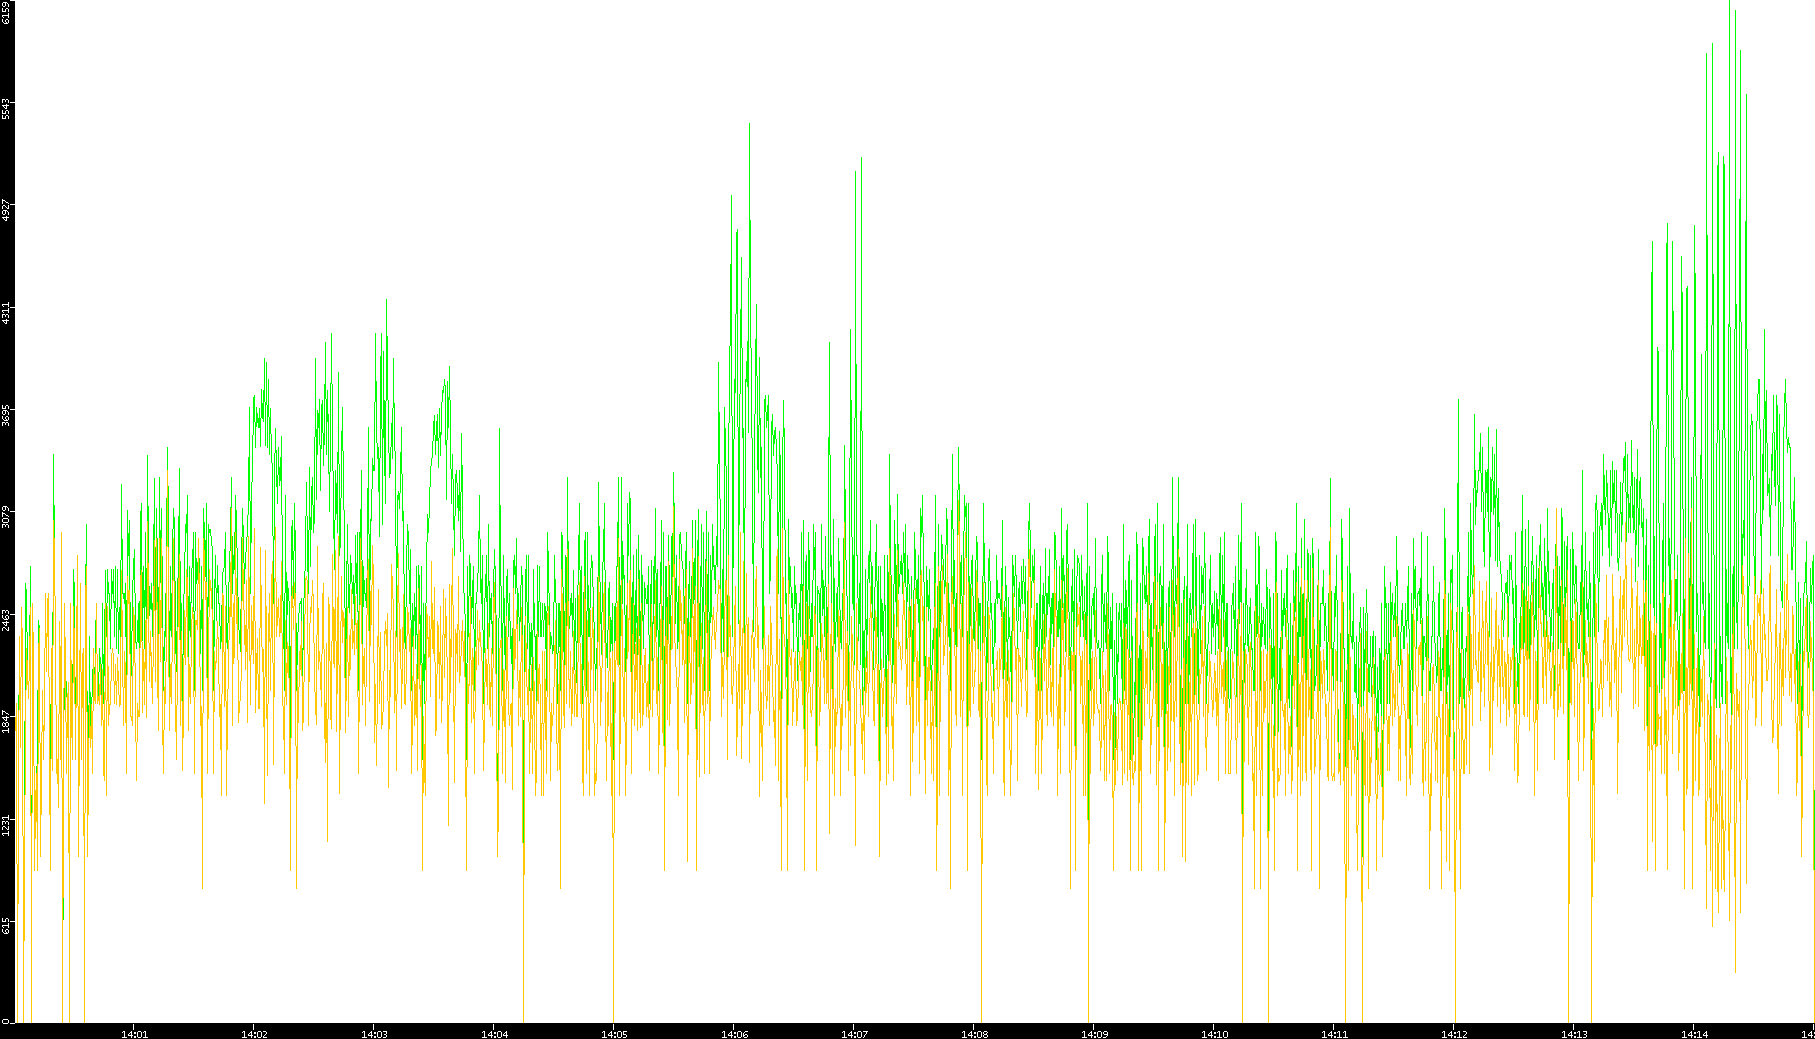The height and width of the screenshot is (1039, 1815).
Task: Click the 3695 vertical axis label
Action: [x=6, y=415]
